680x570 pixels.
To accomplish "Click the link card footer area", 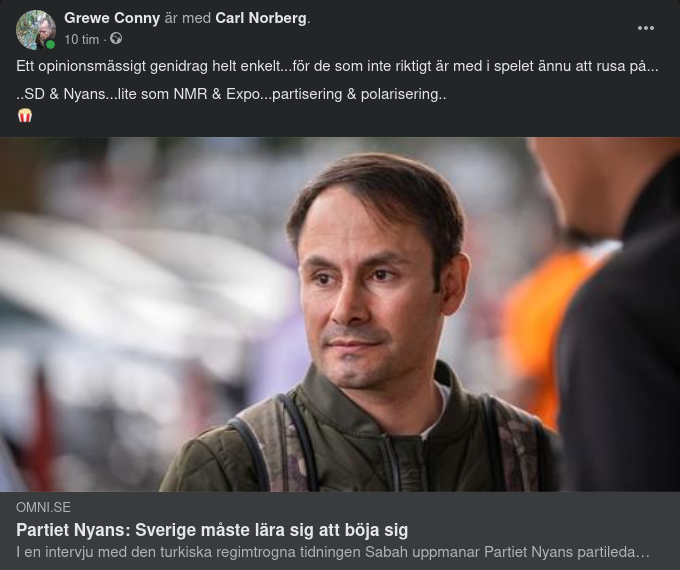I will tap(340, 531).
